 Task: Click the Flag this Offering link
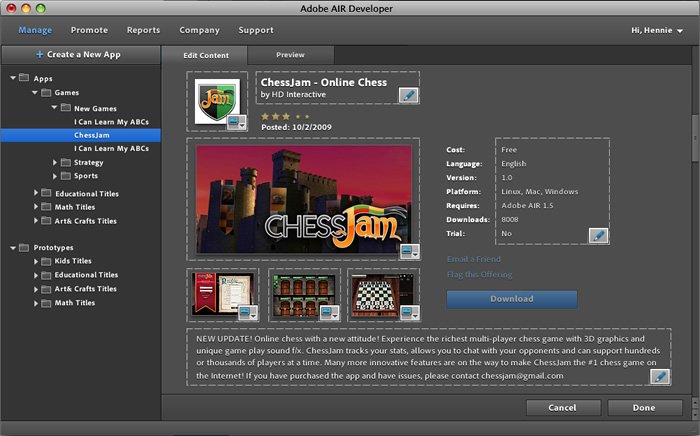[479, 274]
